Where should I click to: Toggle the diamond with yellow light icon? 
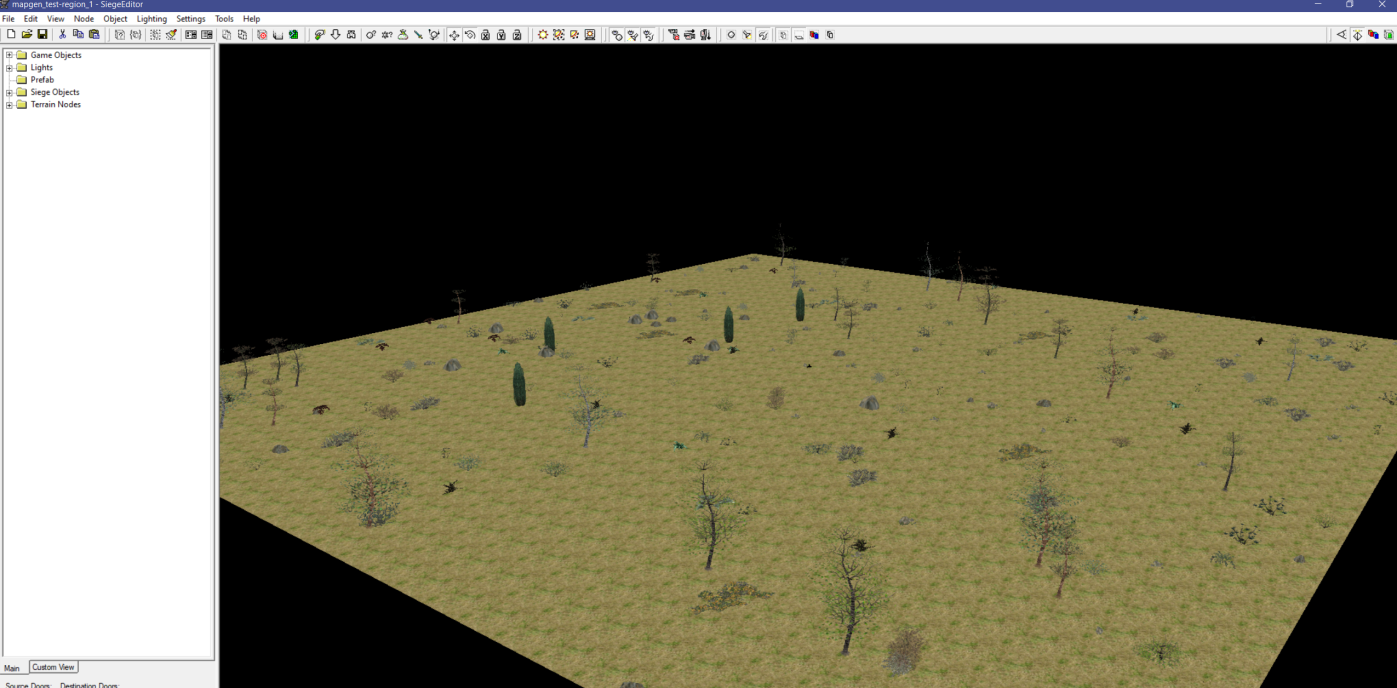coord(1357,34)
